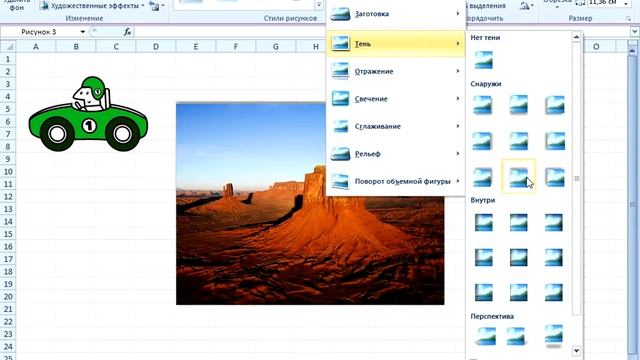Click the fx insert function icon
Viewport: 640px width, 360px height.
tap(127, 32)
